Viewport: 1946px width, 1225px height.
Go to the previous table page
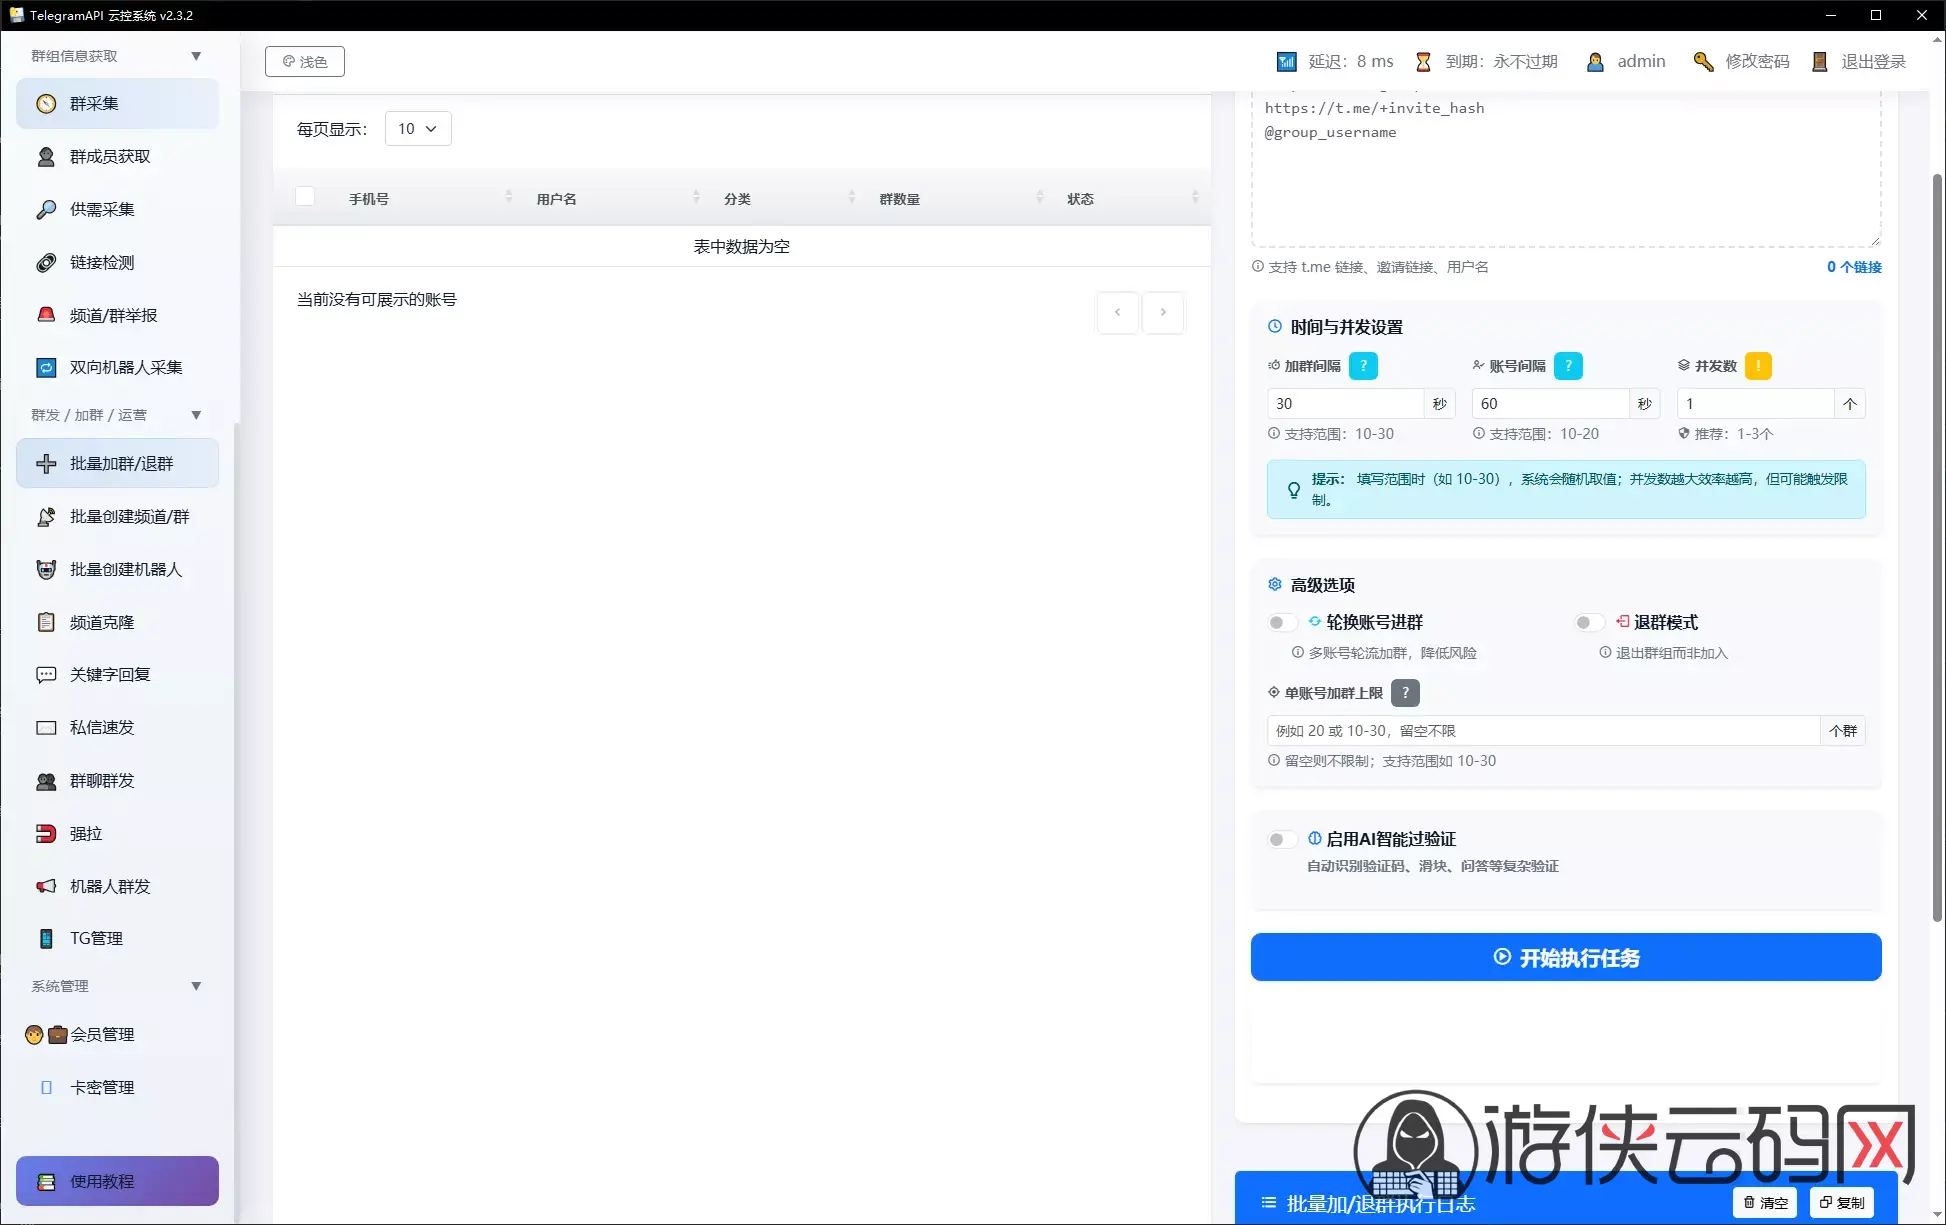1117,313
